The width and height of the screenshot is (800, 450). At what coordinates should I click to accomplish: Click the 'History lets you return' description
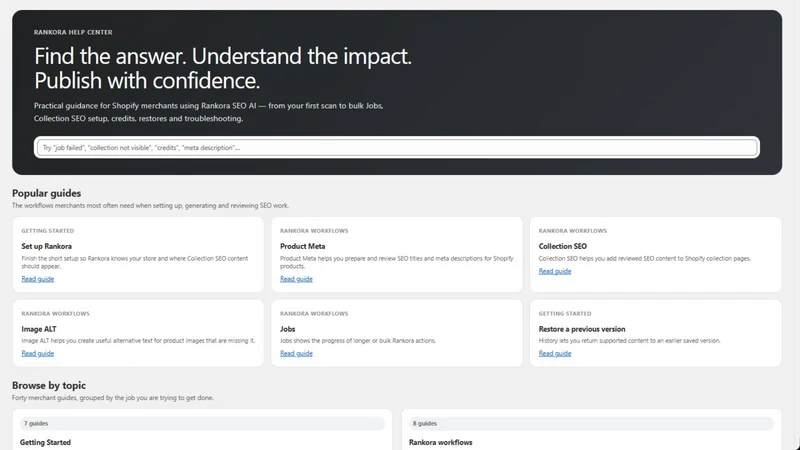coord(630,341)
